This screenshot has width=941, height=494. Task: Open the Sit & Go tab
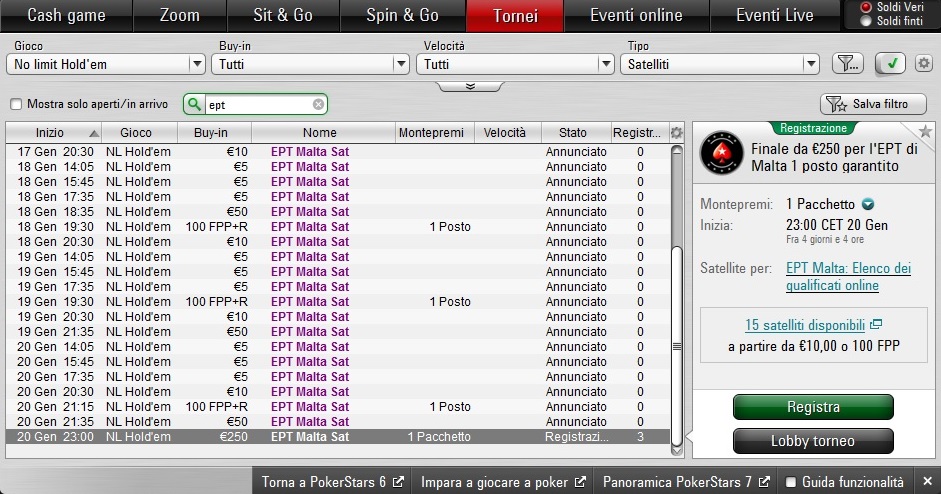(283, 16)
